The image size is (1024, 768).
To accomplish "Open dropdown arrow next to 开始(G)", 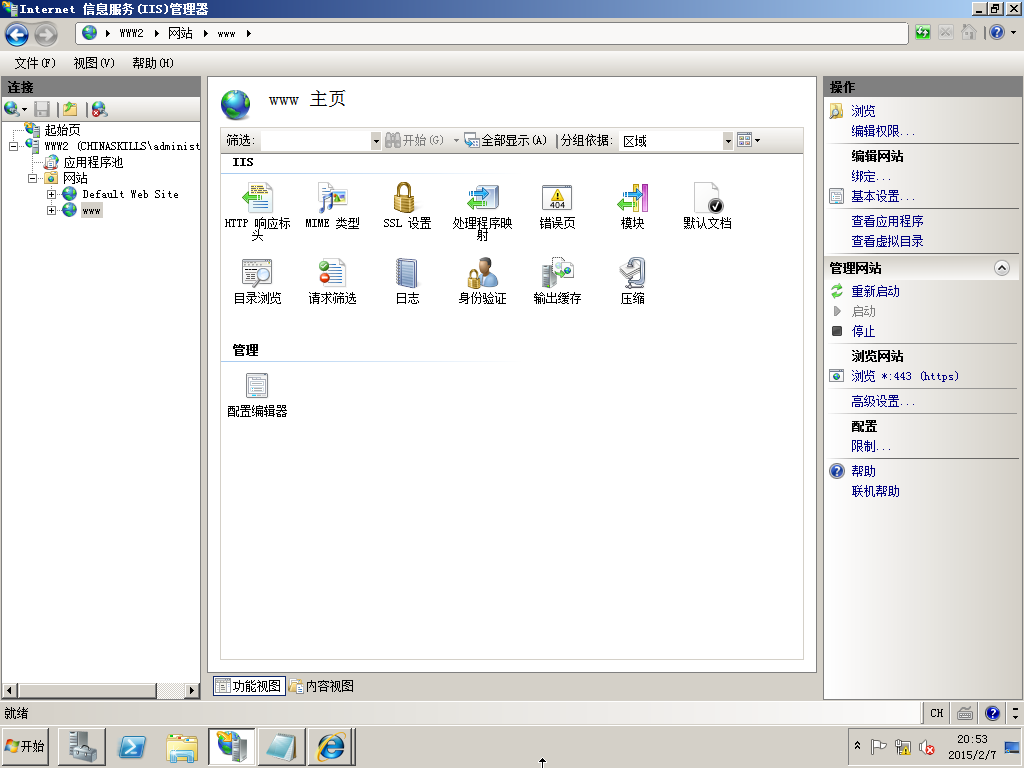I will coord(456,140).
